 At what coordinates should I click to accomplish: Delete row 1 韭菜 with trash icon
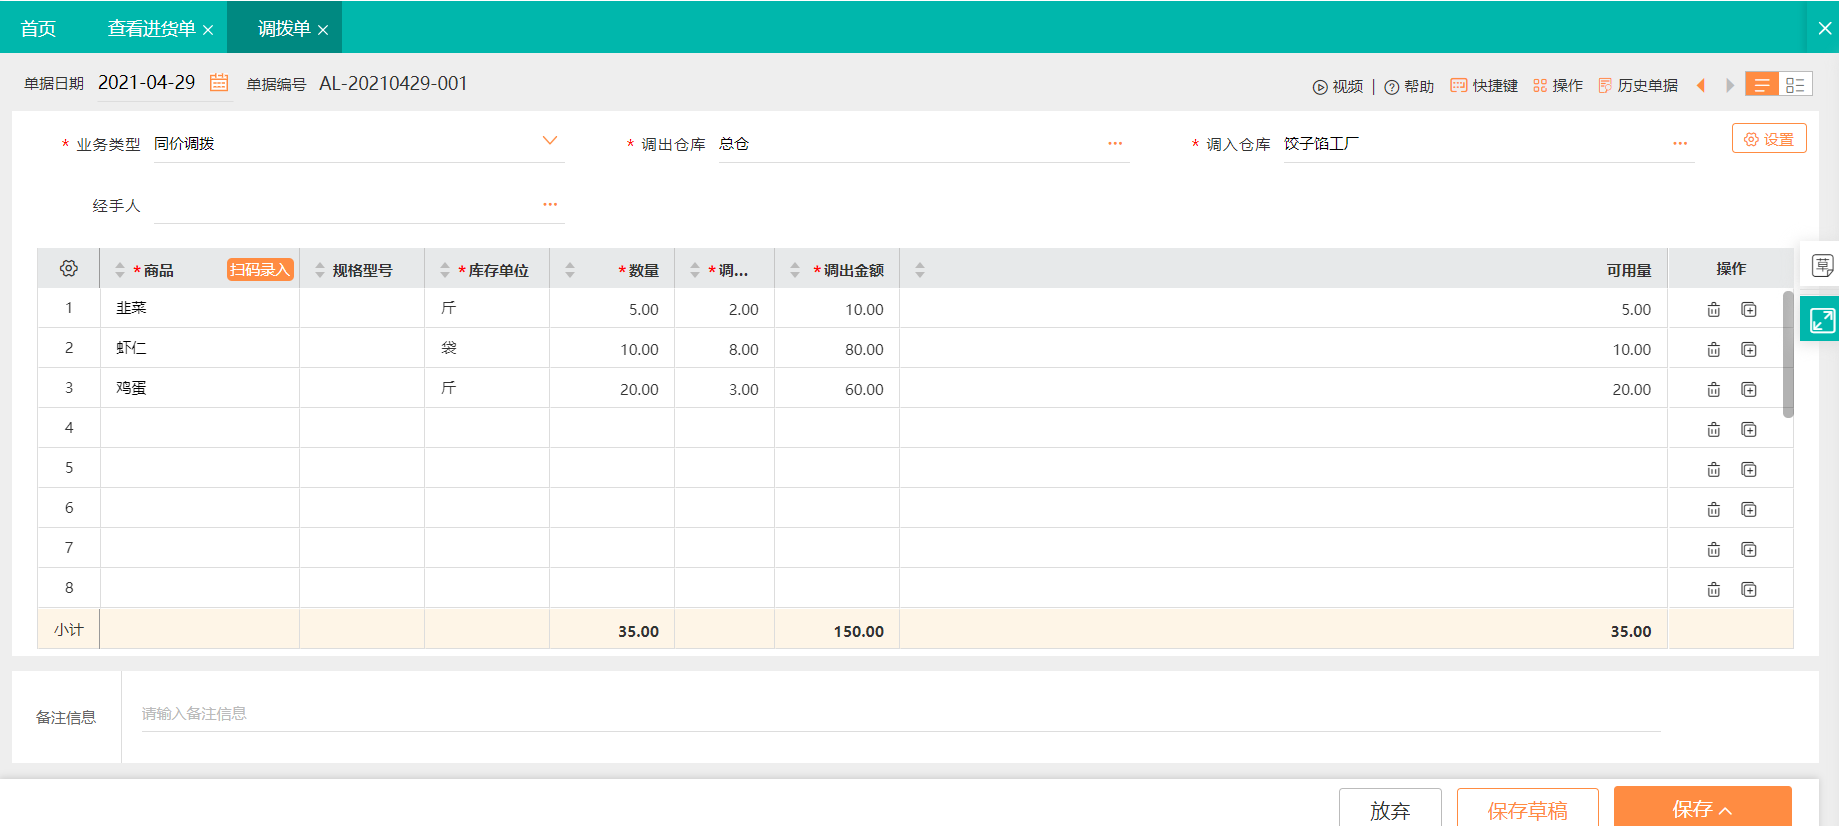click(1713, 310)
